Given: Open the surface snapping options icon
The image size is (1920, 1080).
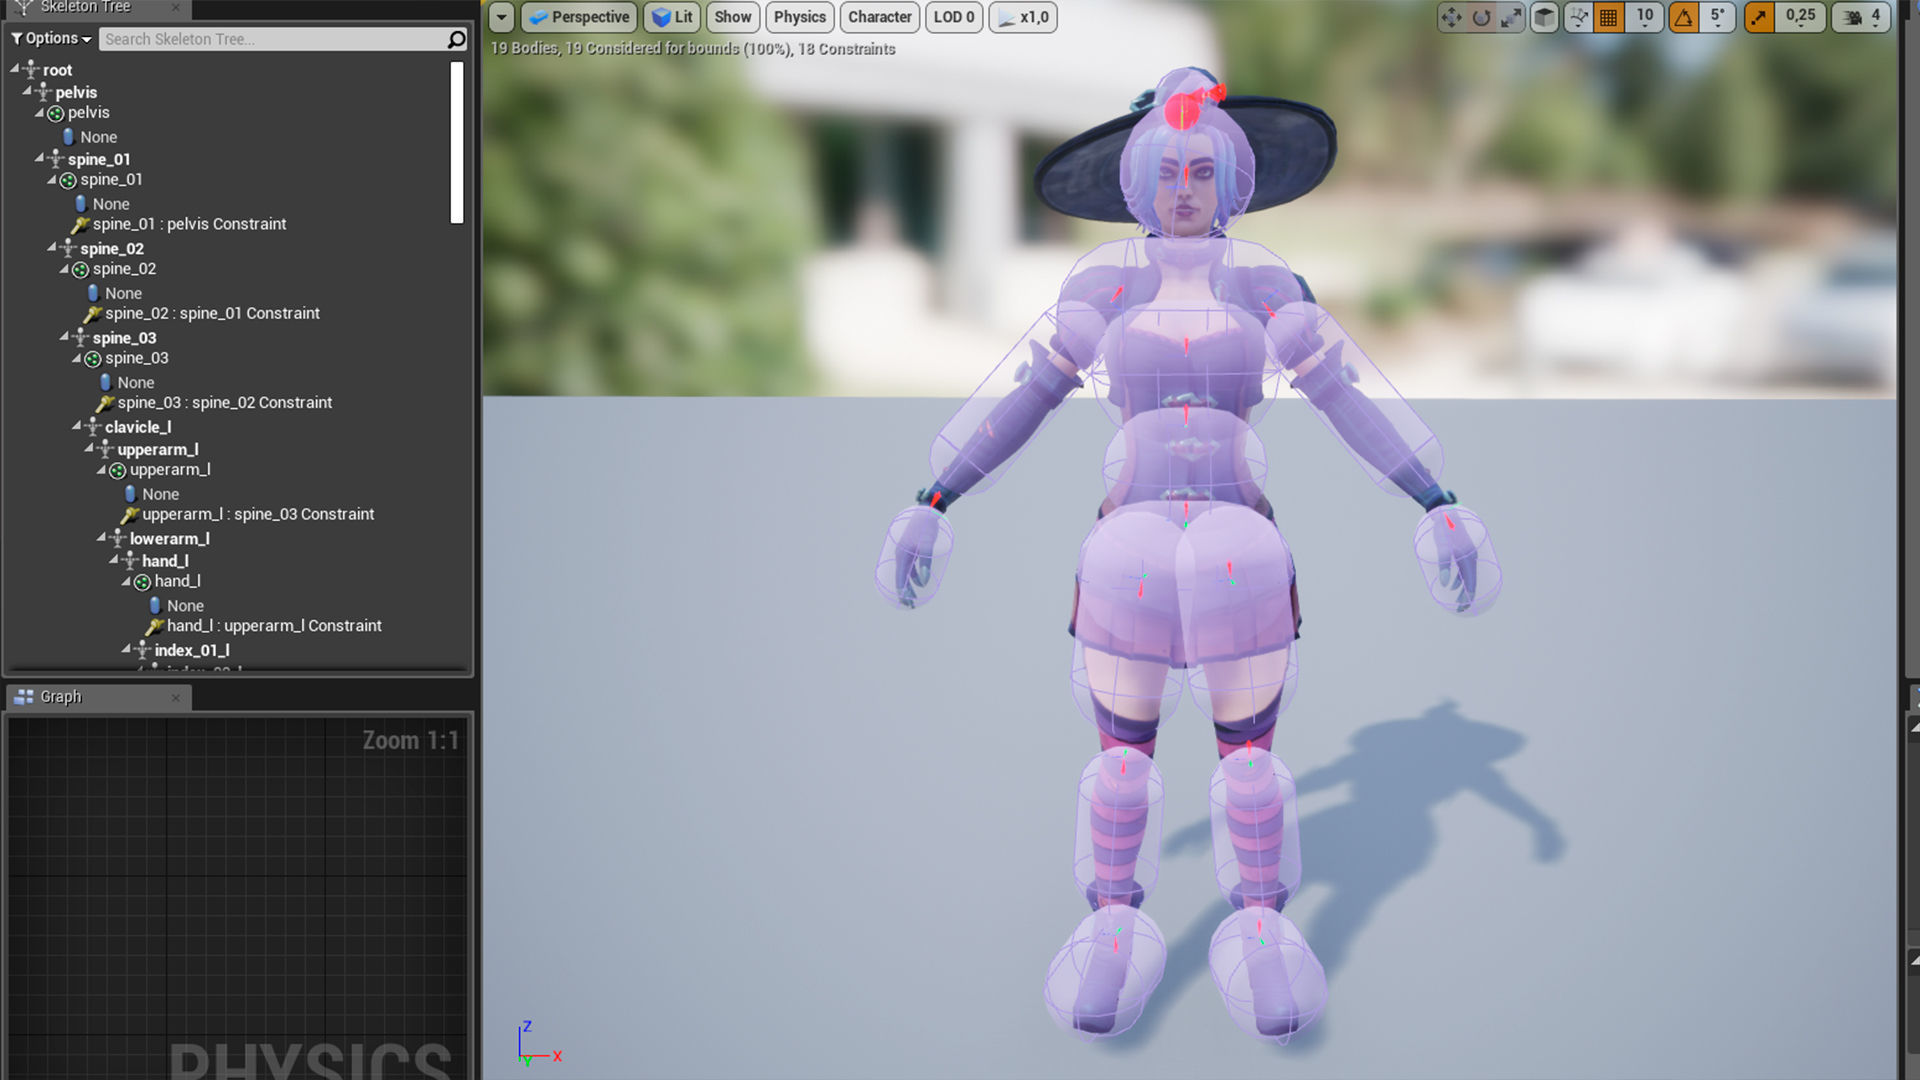Looking at the screenshot, I should (1578, 17).
